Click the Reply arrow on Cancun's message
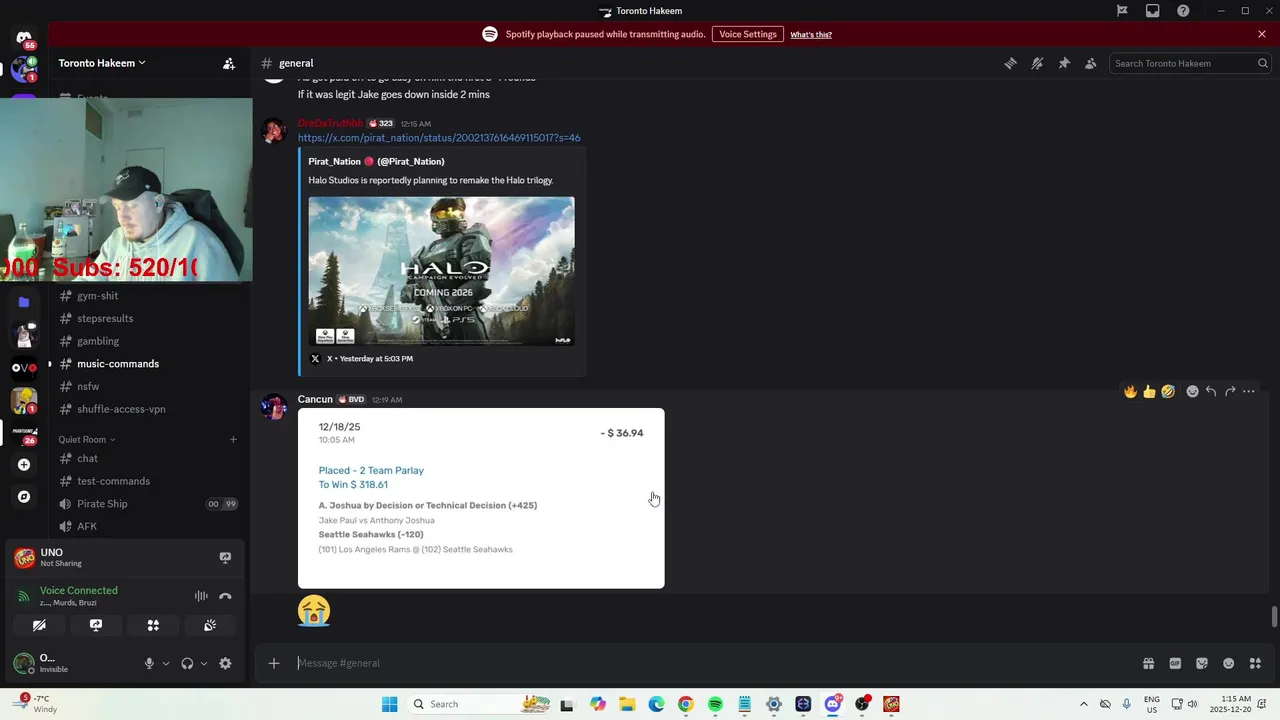 coord(1211,391)
